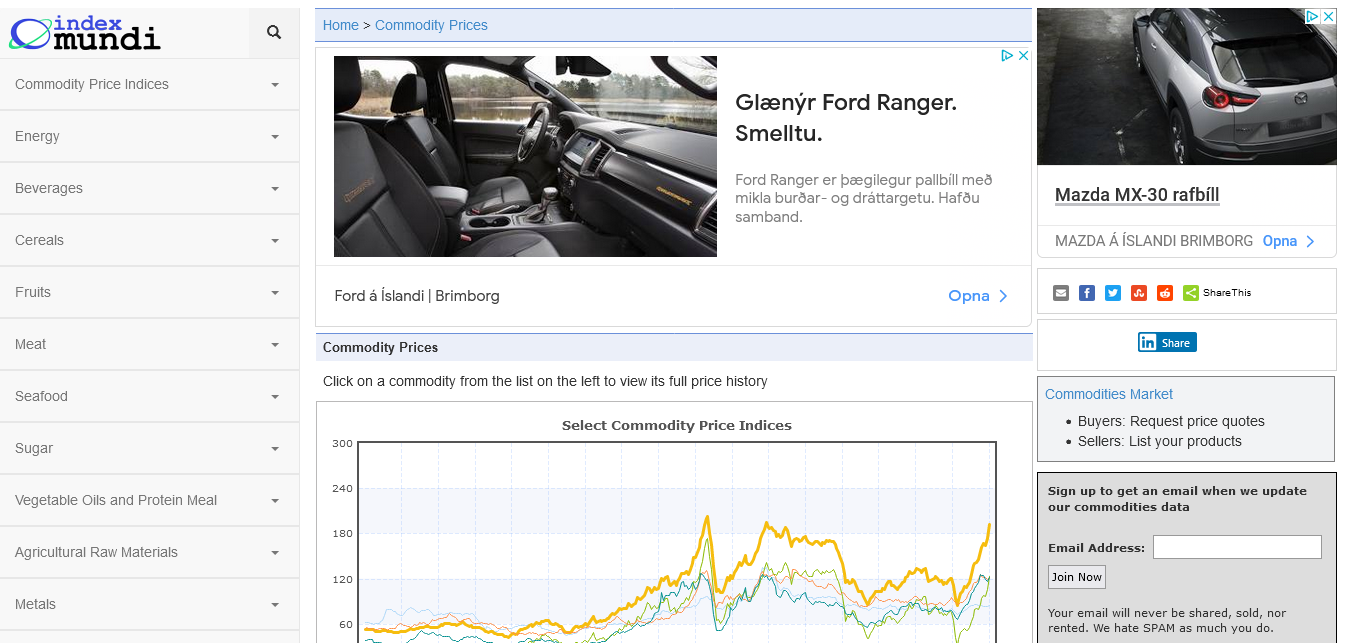Focus the Email Address field
Screen dimensions: 1366x643
(1237, 547)
